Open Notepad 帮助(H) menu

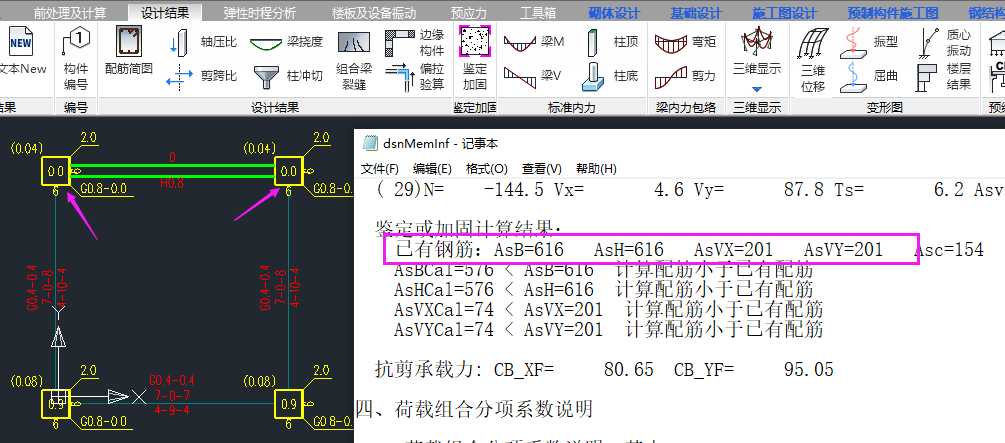click(x=596, y=169)
